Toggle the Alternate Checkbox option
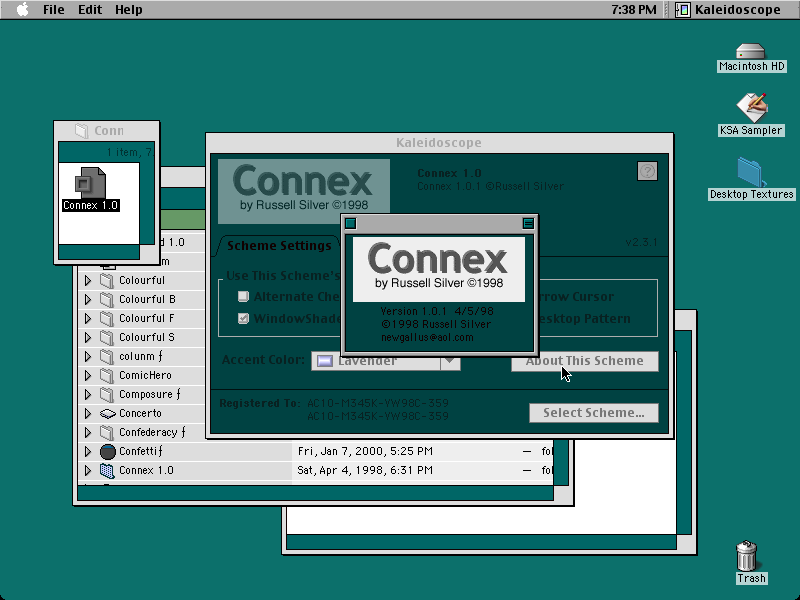 pyautogui.click(x=243, y=296)
